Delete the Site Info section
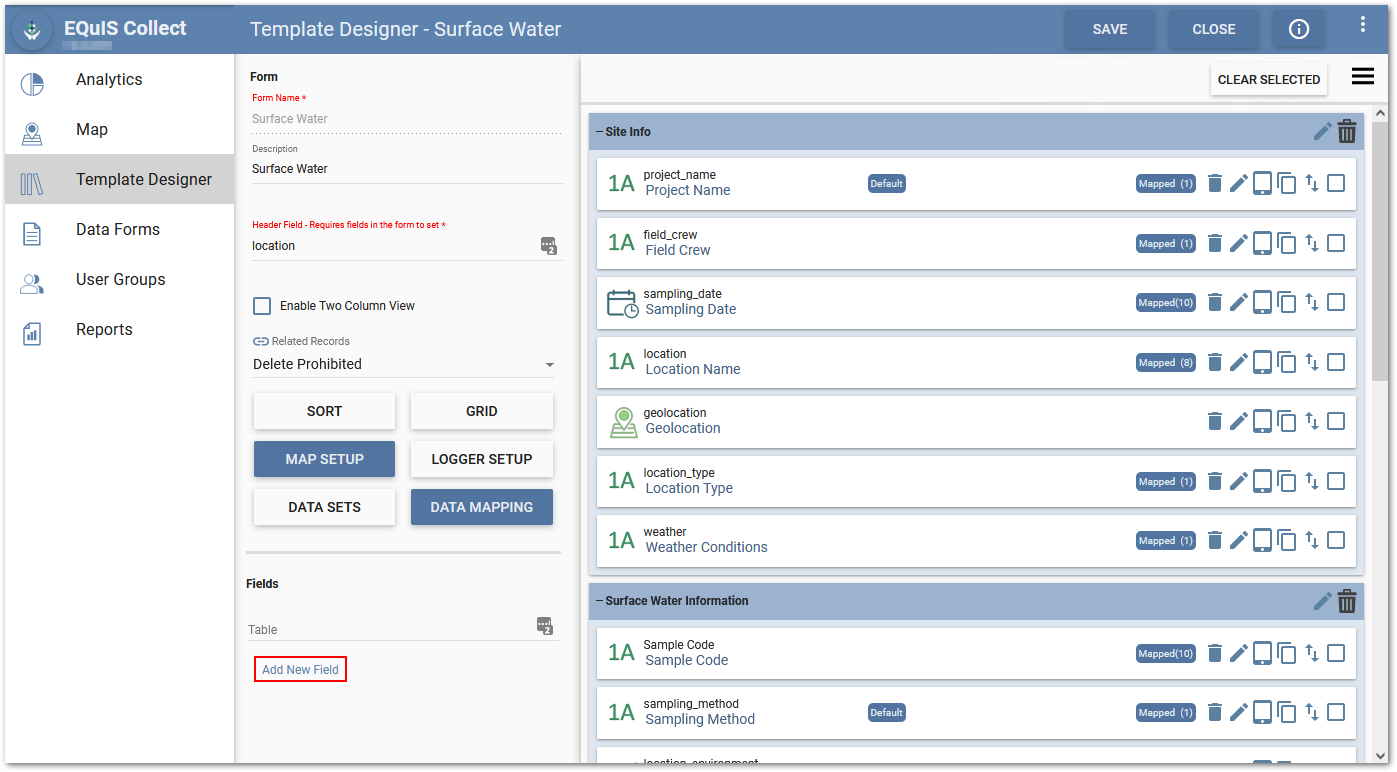This screenshot has height=772, width=1397. click(1347, 132)
